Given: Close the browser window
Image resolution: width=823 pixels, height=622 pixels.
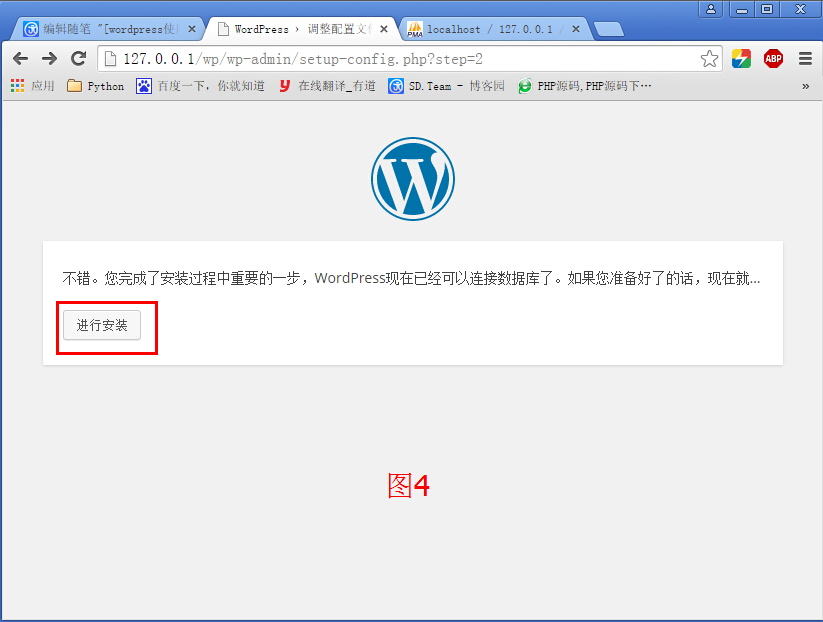Looking at the screenshot, I should (800, 9).
